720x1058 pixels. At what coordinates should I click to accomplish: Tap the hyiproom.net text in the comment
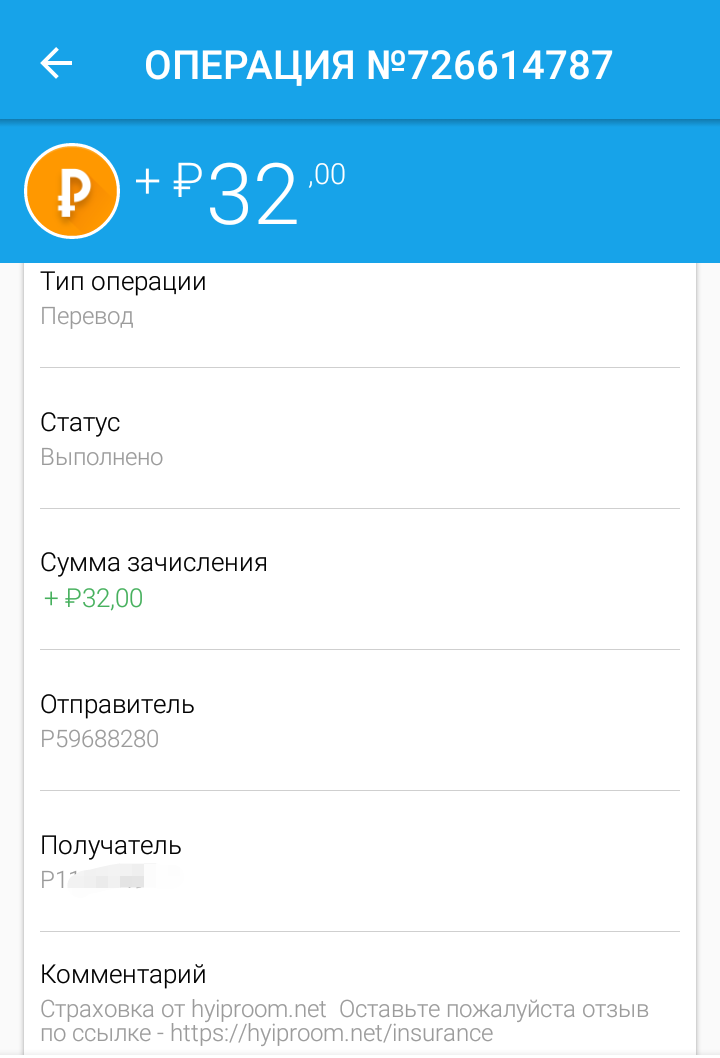[x=258, y=1009]
